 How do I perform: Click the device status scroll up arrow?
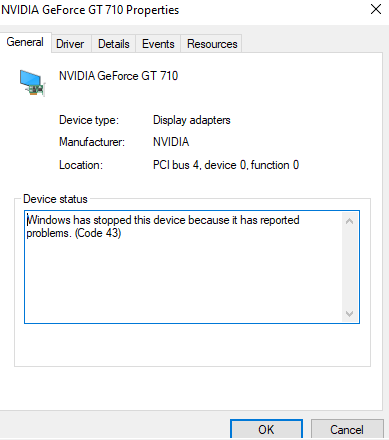[x=349, y=221]
